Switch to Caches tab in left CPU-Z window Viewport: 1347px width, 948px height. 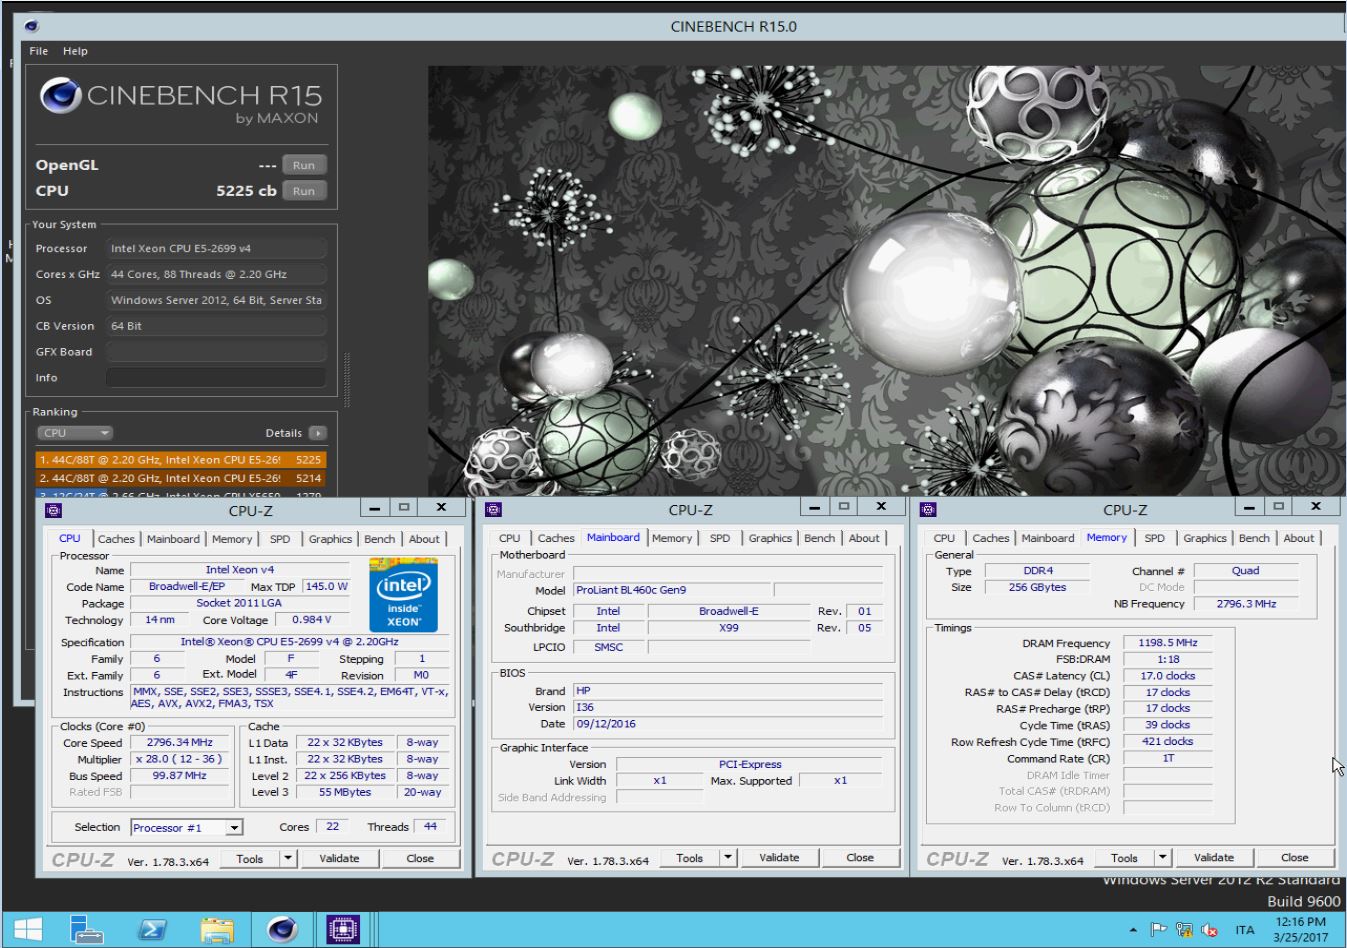[x=116, y=539]
